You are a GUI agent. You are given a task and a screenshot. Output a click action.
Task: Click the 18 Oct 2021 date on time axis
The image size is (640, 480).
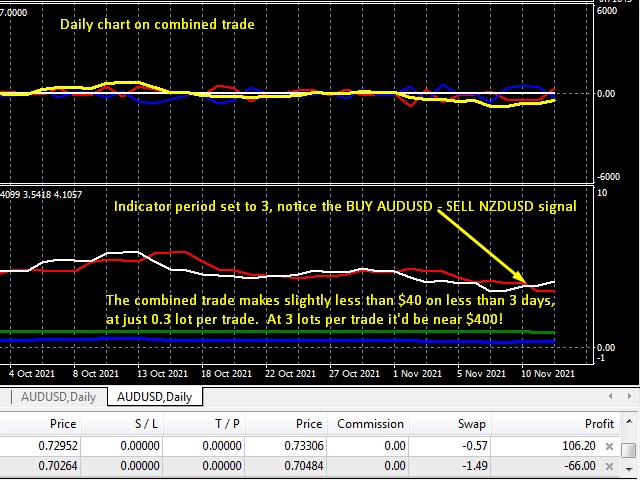tap(226, 373)
